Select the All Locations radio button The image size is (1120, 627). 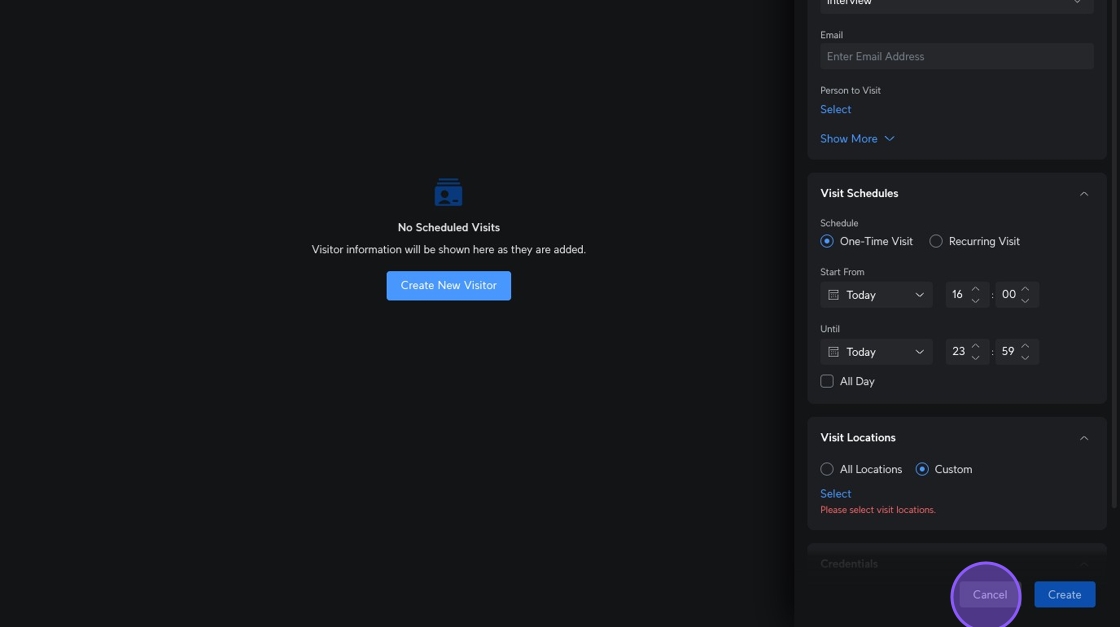(827, 469)
